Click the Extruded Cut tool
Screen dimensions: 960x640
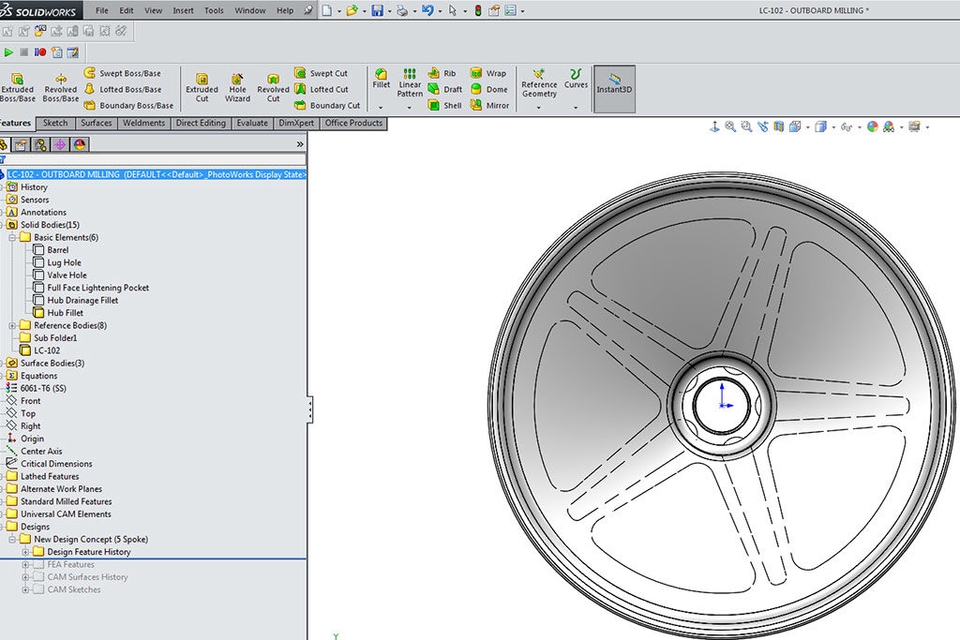point(201,86)
